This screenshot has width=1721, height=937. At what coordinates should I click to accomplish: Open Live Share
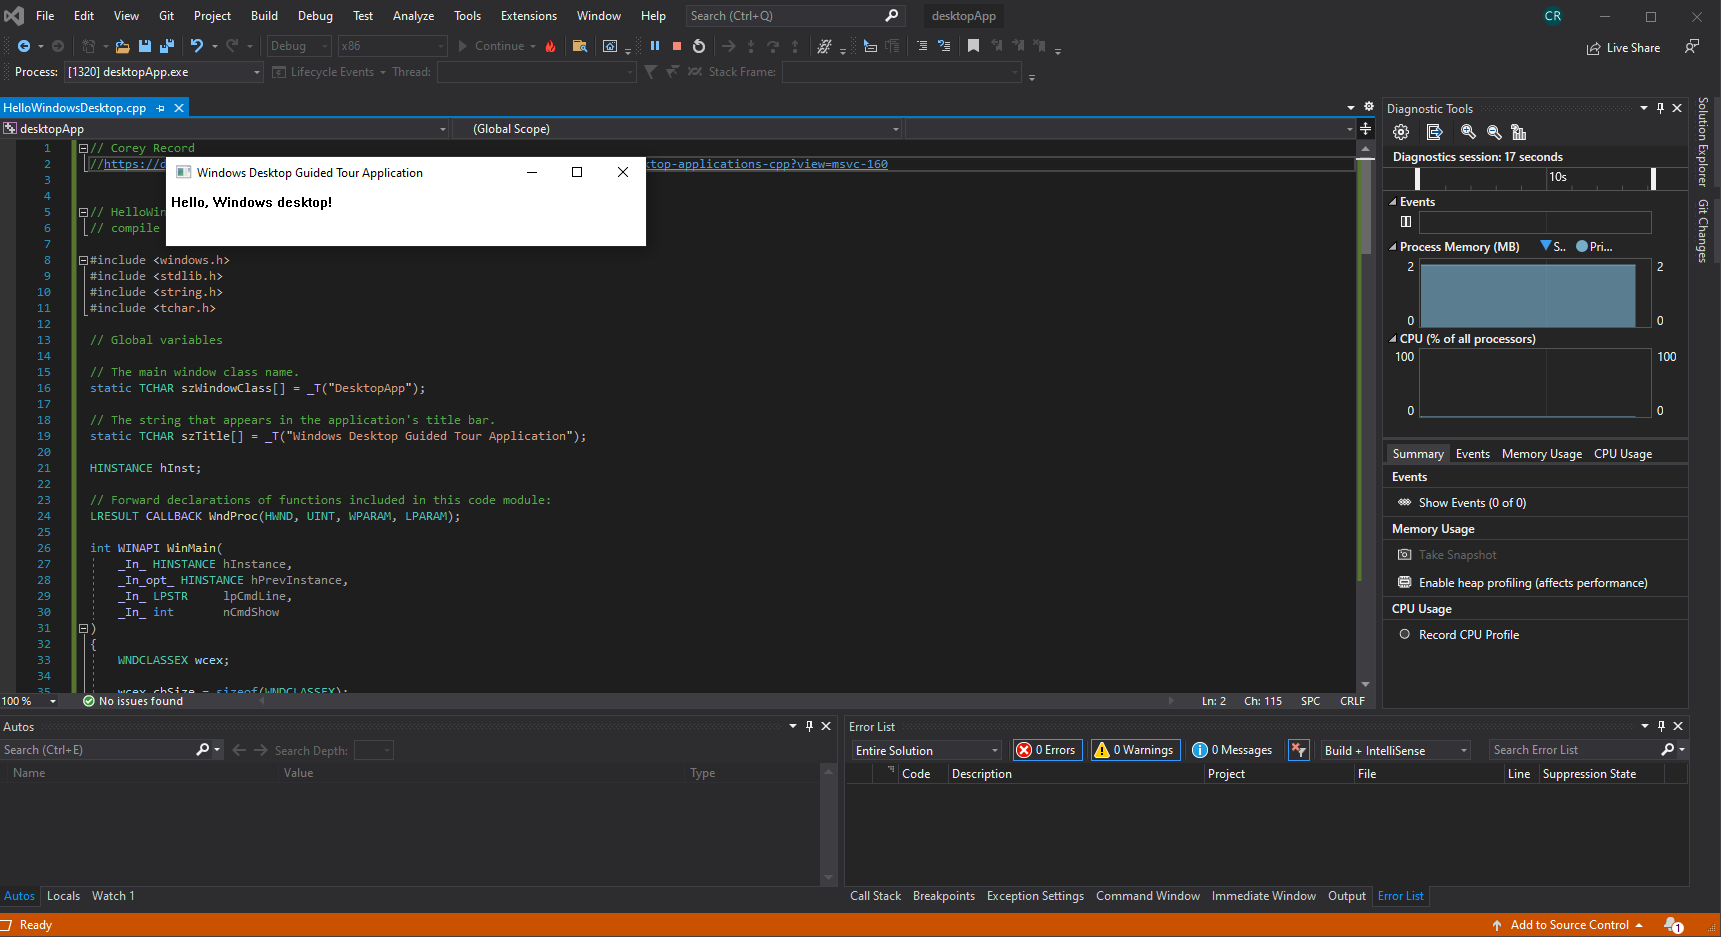[x=1623, y=48]
